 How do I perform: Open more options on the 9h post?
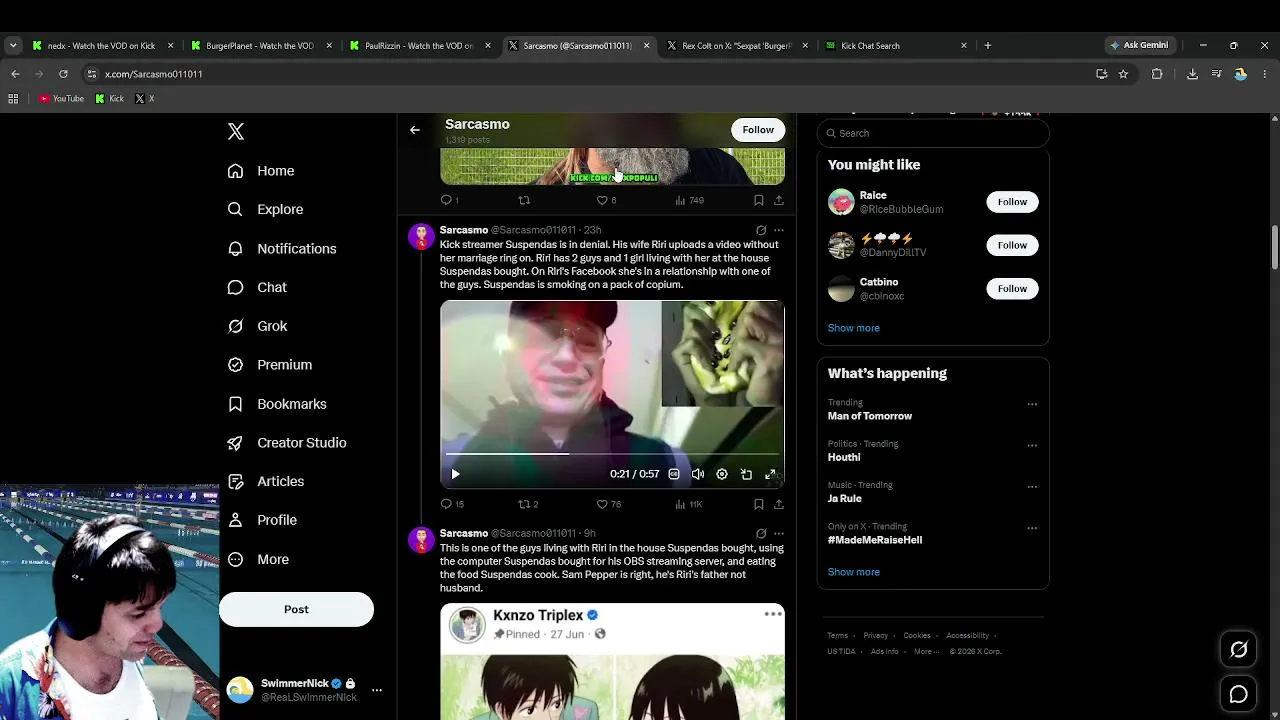pyautogui.click(x=779, y=533)
